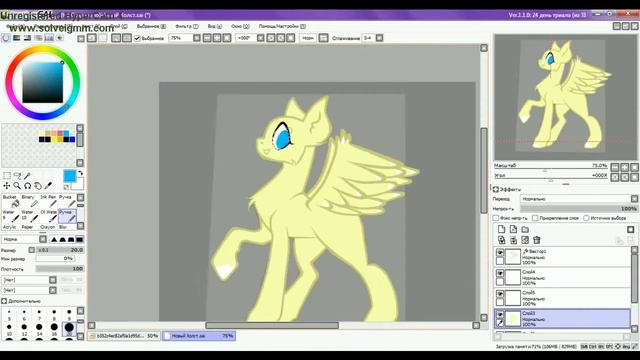Open the Окно menu
Image resolution: width=640 pixels, height=360 pixels.
[240, 26]
